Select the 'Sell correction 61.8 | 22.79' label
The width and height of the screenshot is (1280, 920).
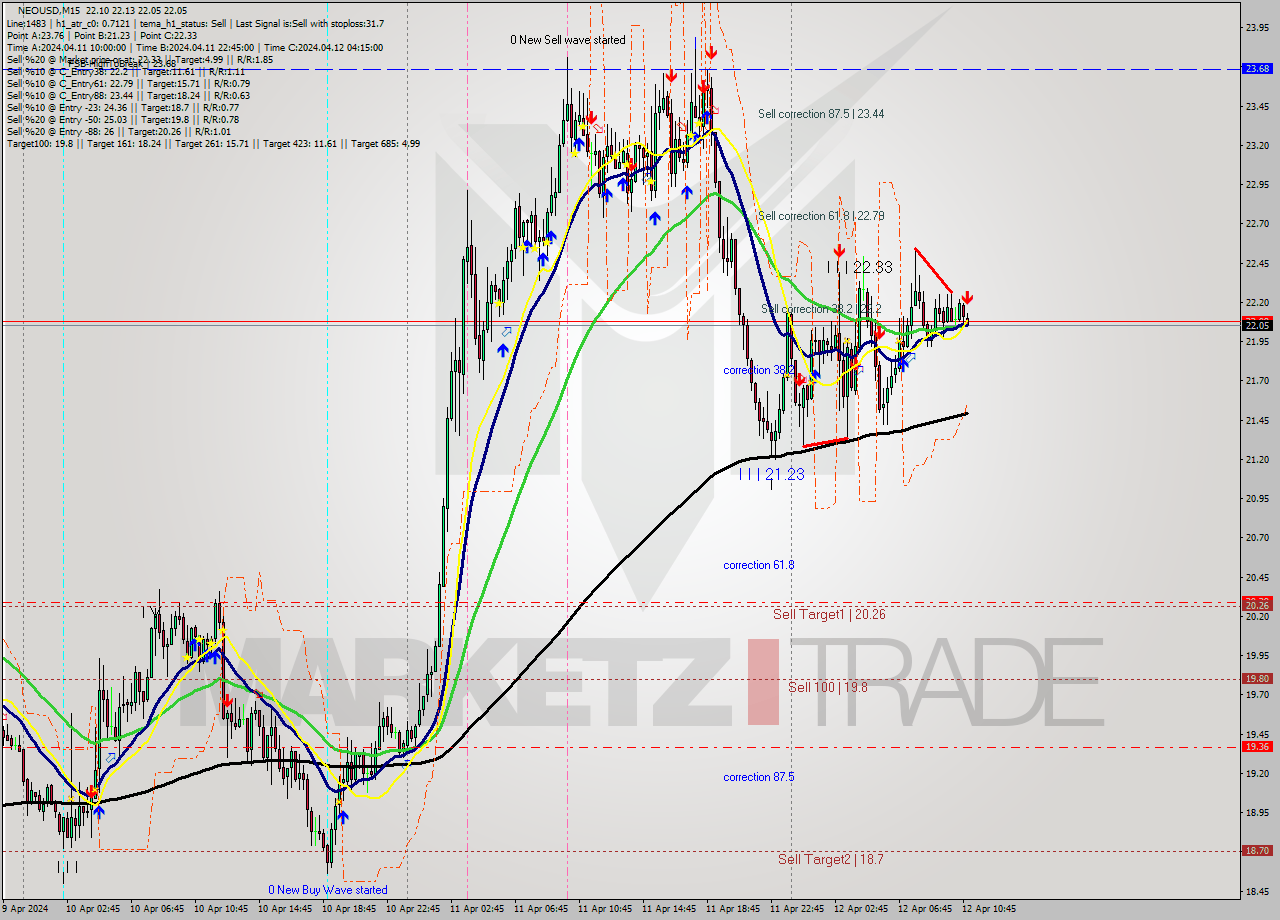pos(821,216)
